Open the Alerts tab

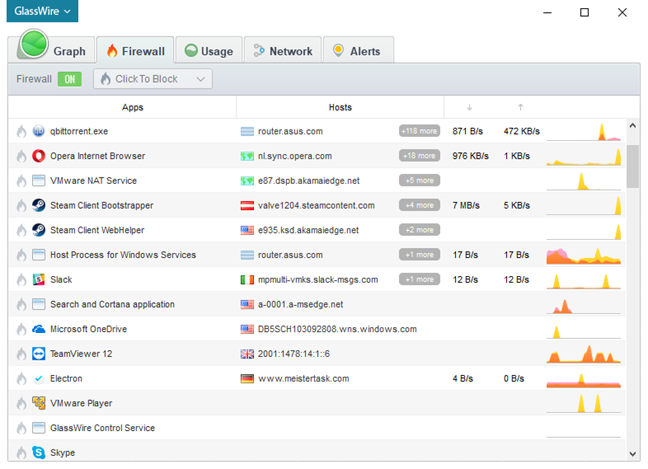[x=358, y=50]
